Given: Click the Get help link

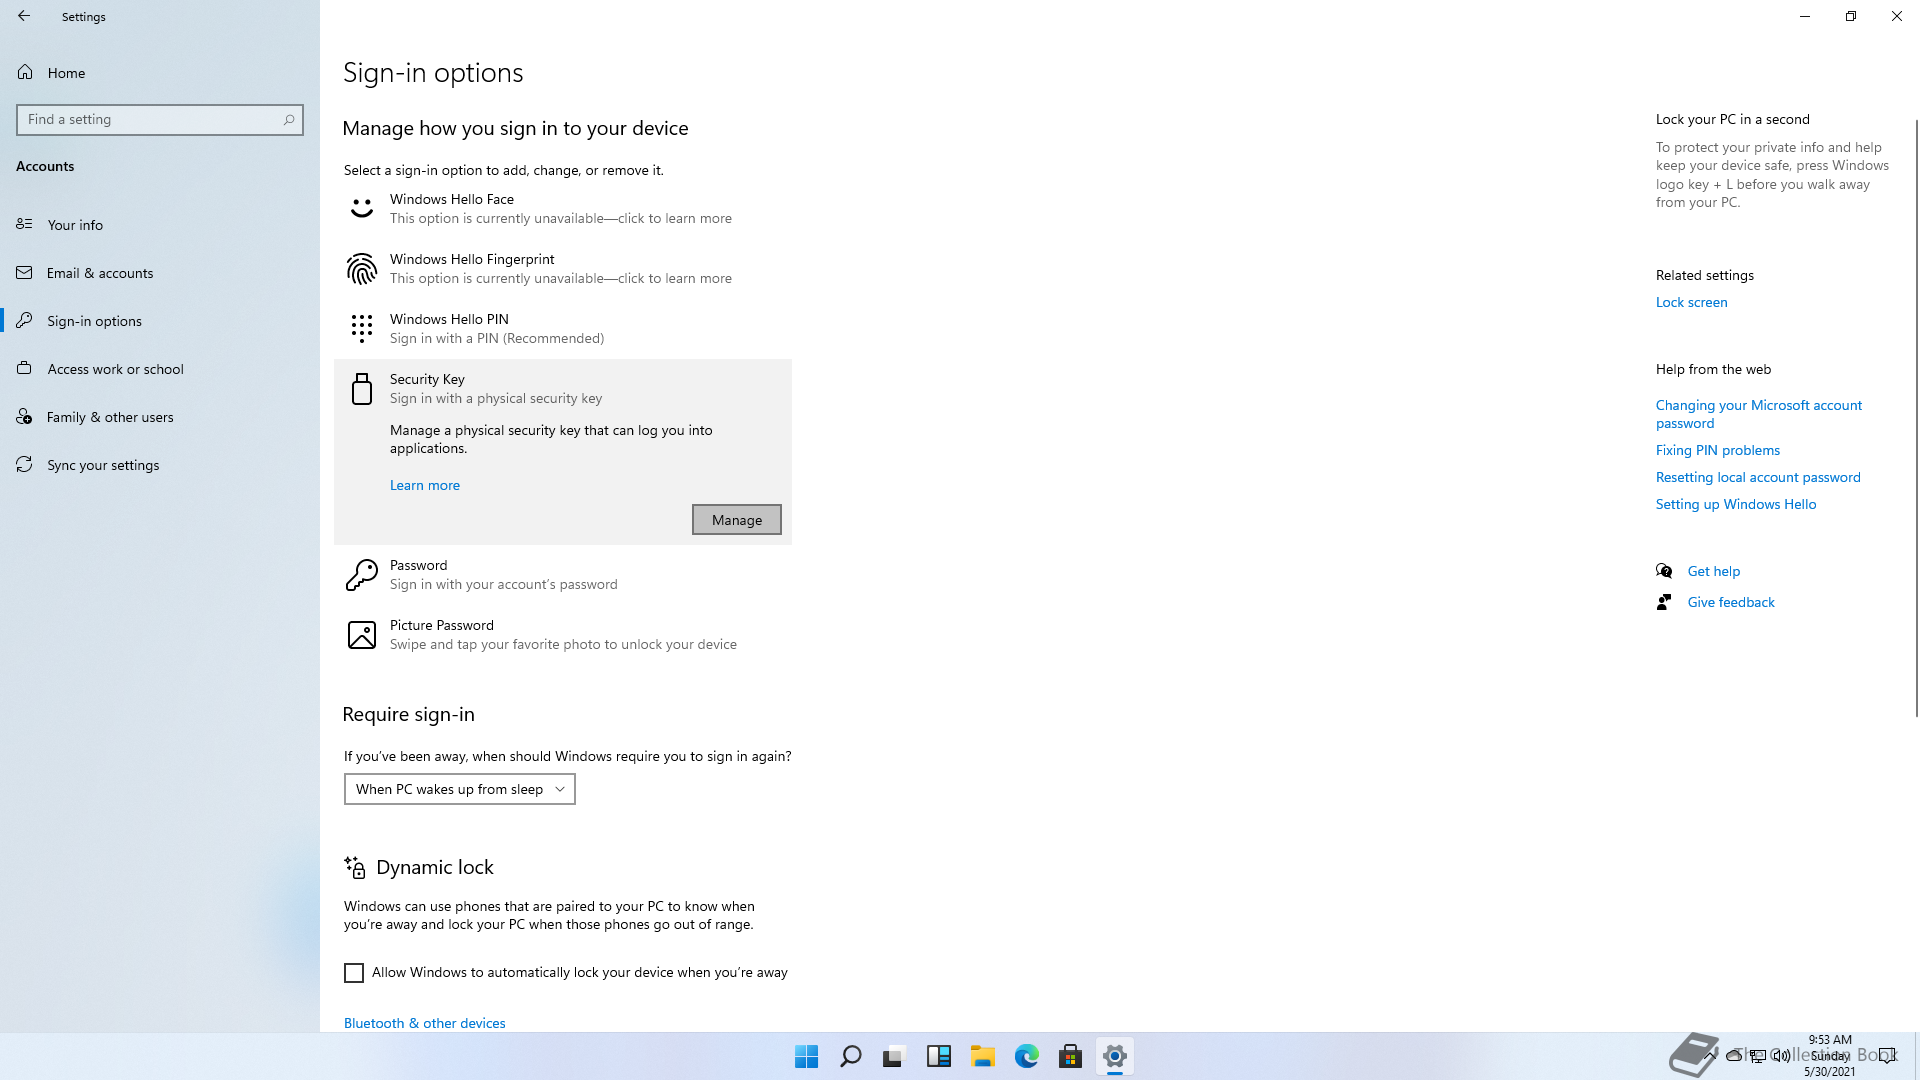Looking at the screenshot, I should pyautogui.click(x=1714, y=571).
